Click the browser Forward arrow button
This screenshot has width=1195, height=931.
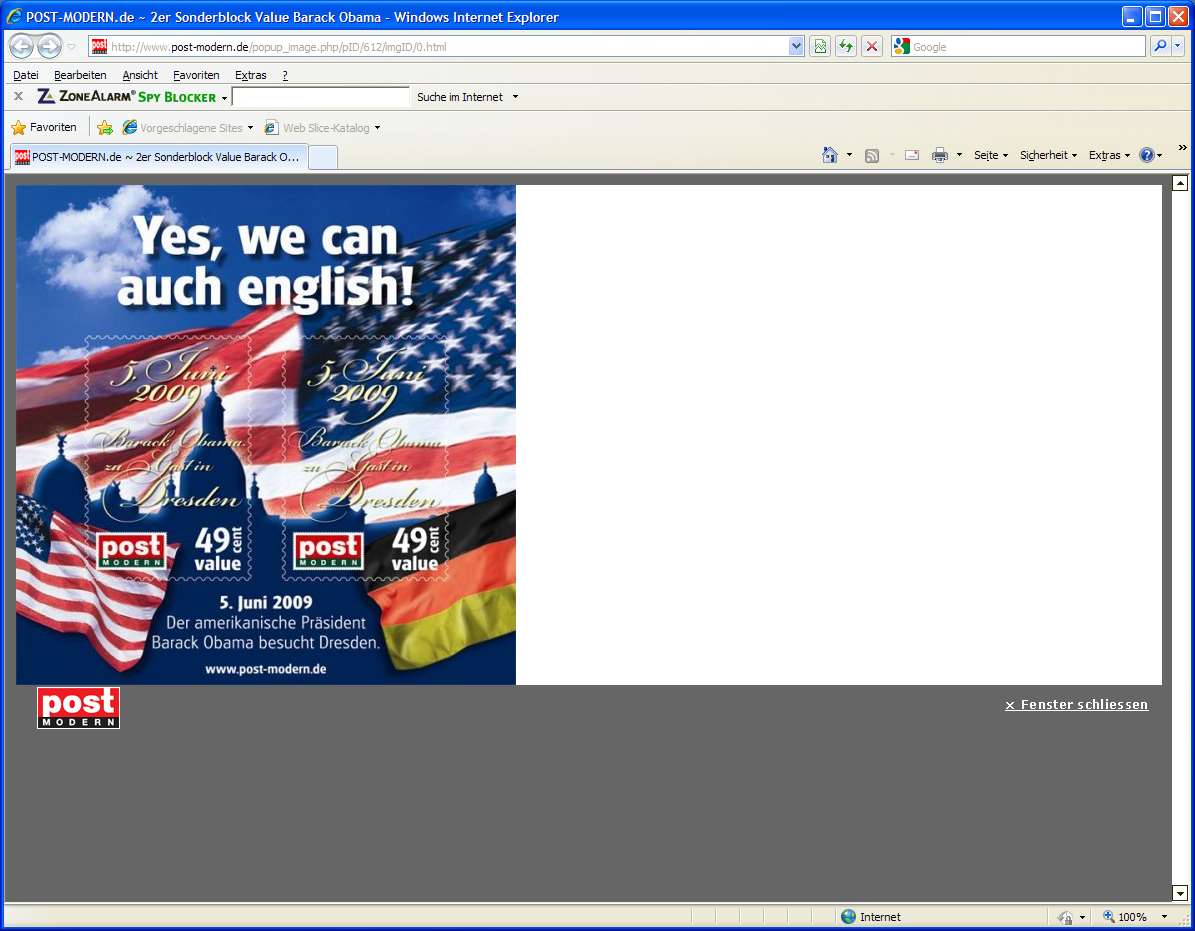[50, 46]
